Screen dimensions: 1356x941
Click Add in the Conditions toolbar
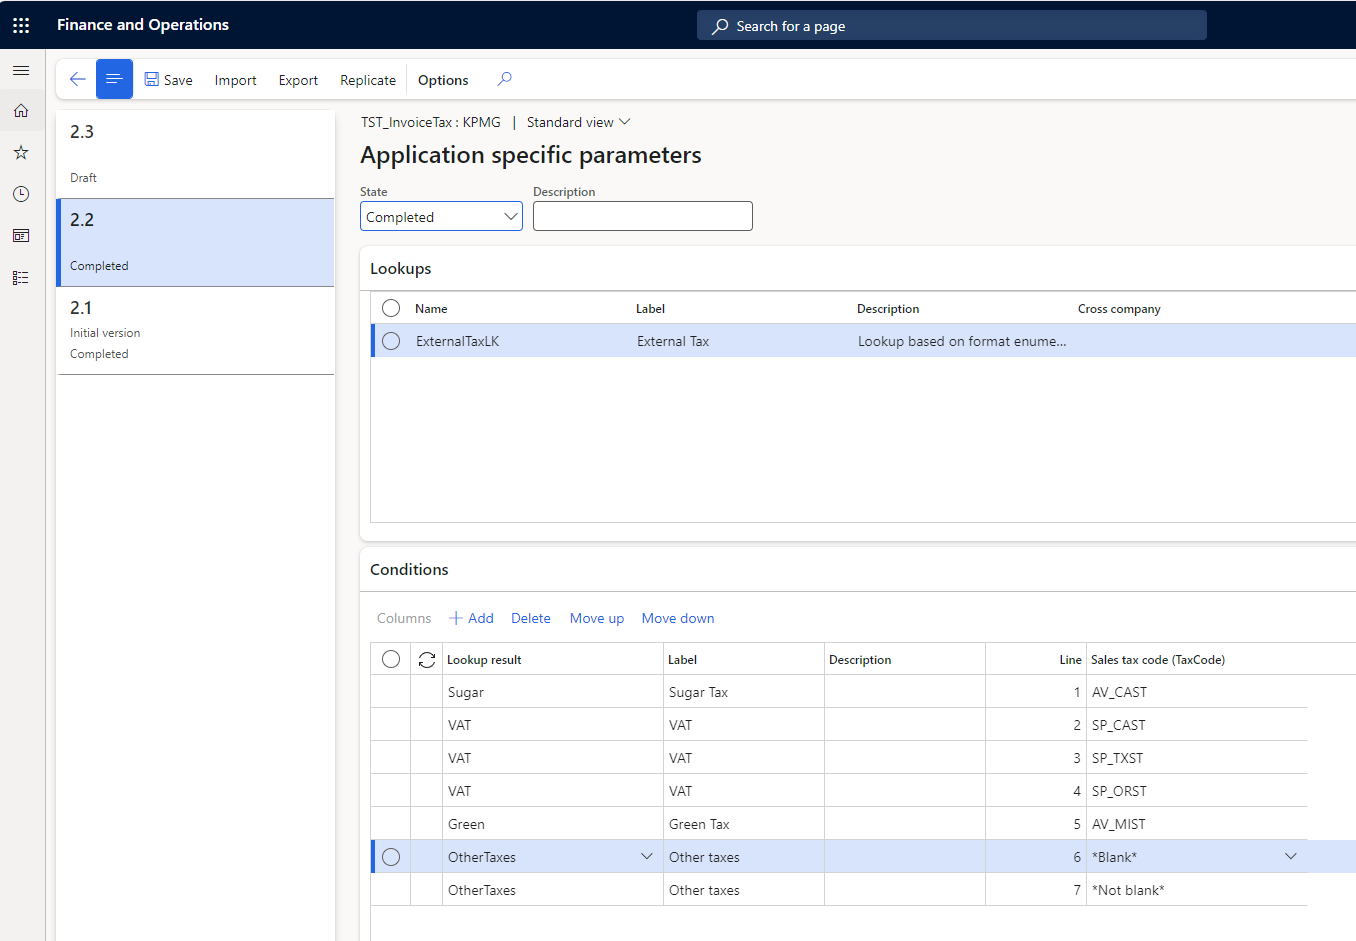(471, 618)
